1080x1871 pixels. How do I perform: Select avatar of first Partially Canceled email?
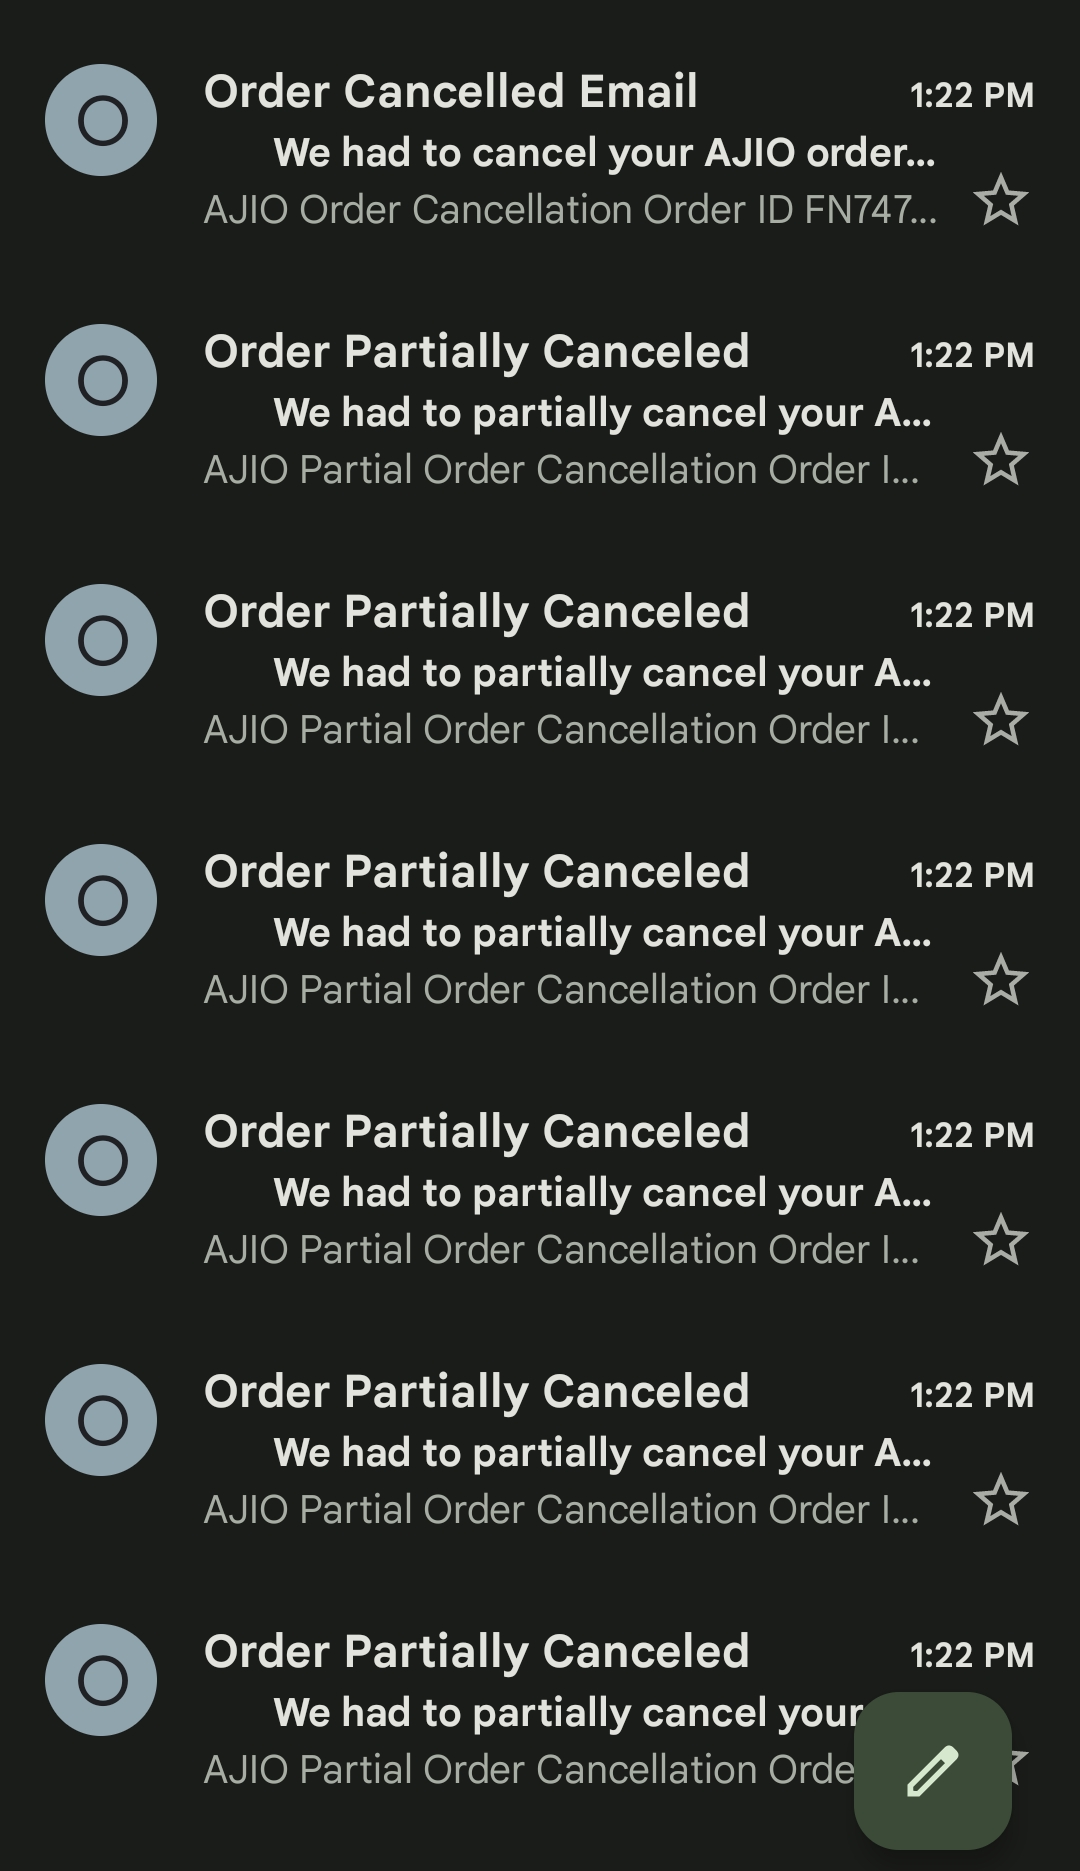(x=101, y=380)
